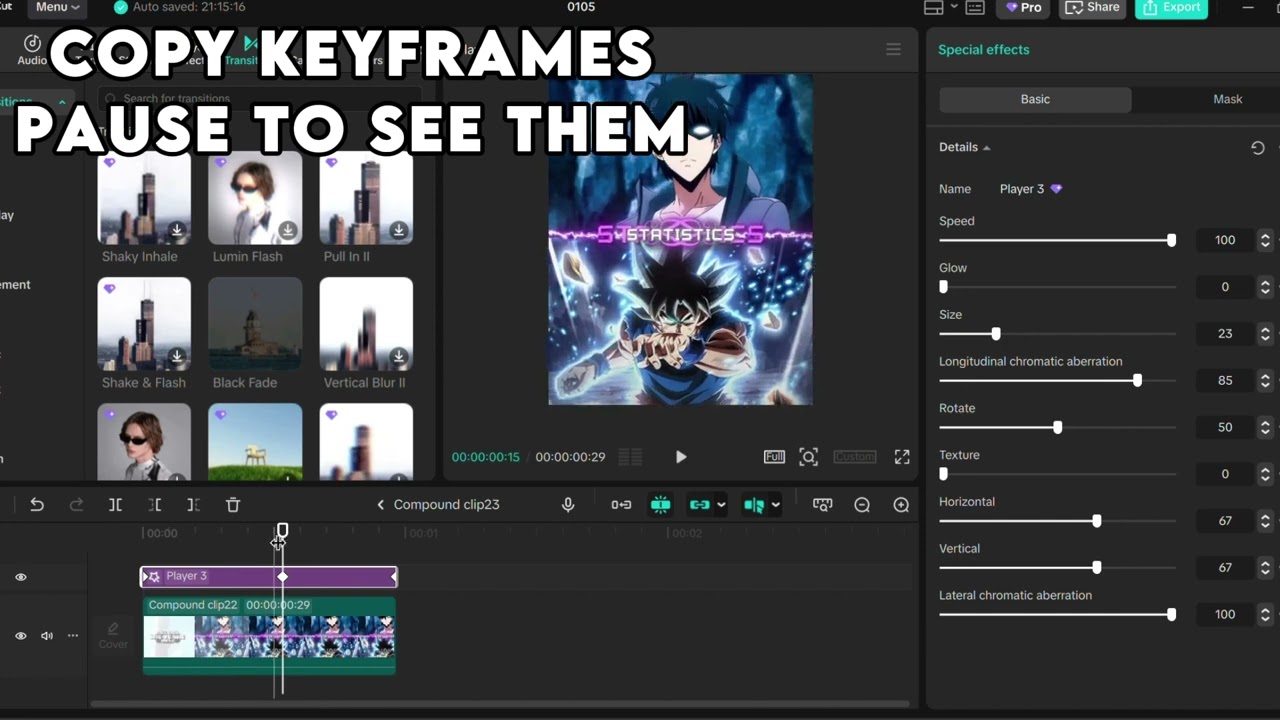Viewport: 1280px width, 720px height.
Task: Click the Longitudinal chromatic aberration slider handle
Action: [1137, 381]
